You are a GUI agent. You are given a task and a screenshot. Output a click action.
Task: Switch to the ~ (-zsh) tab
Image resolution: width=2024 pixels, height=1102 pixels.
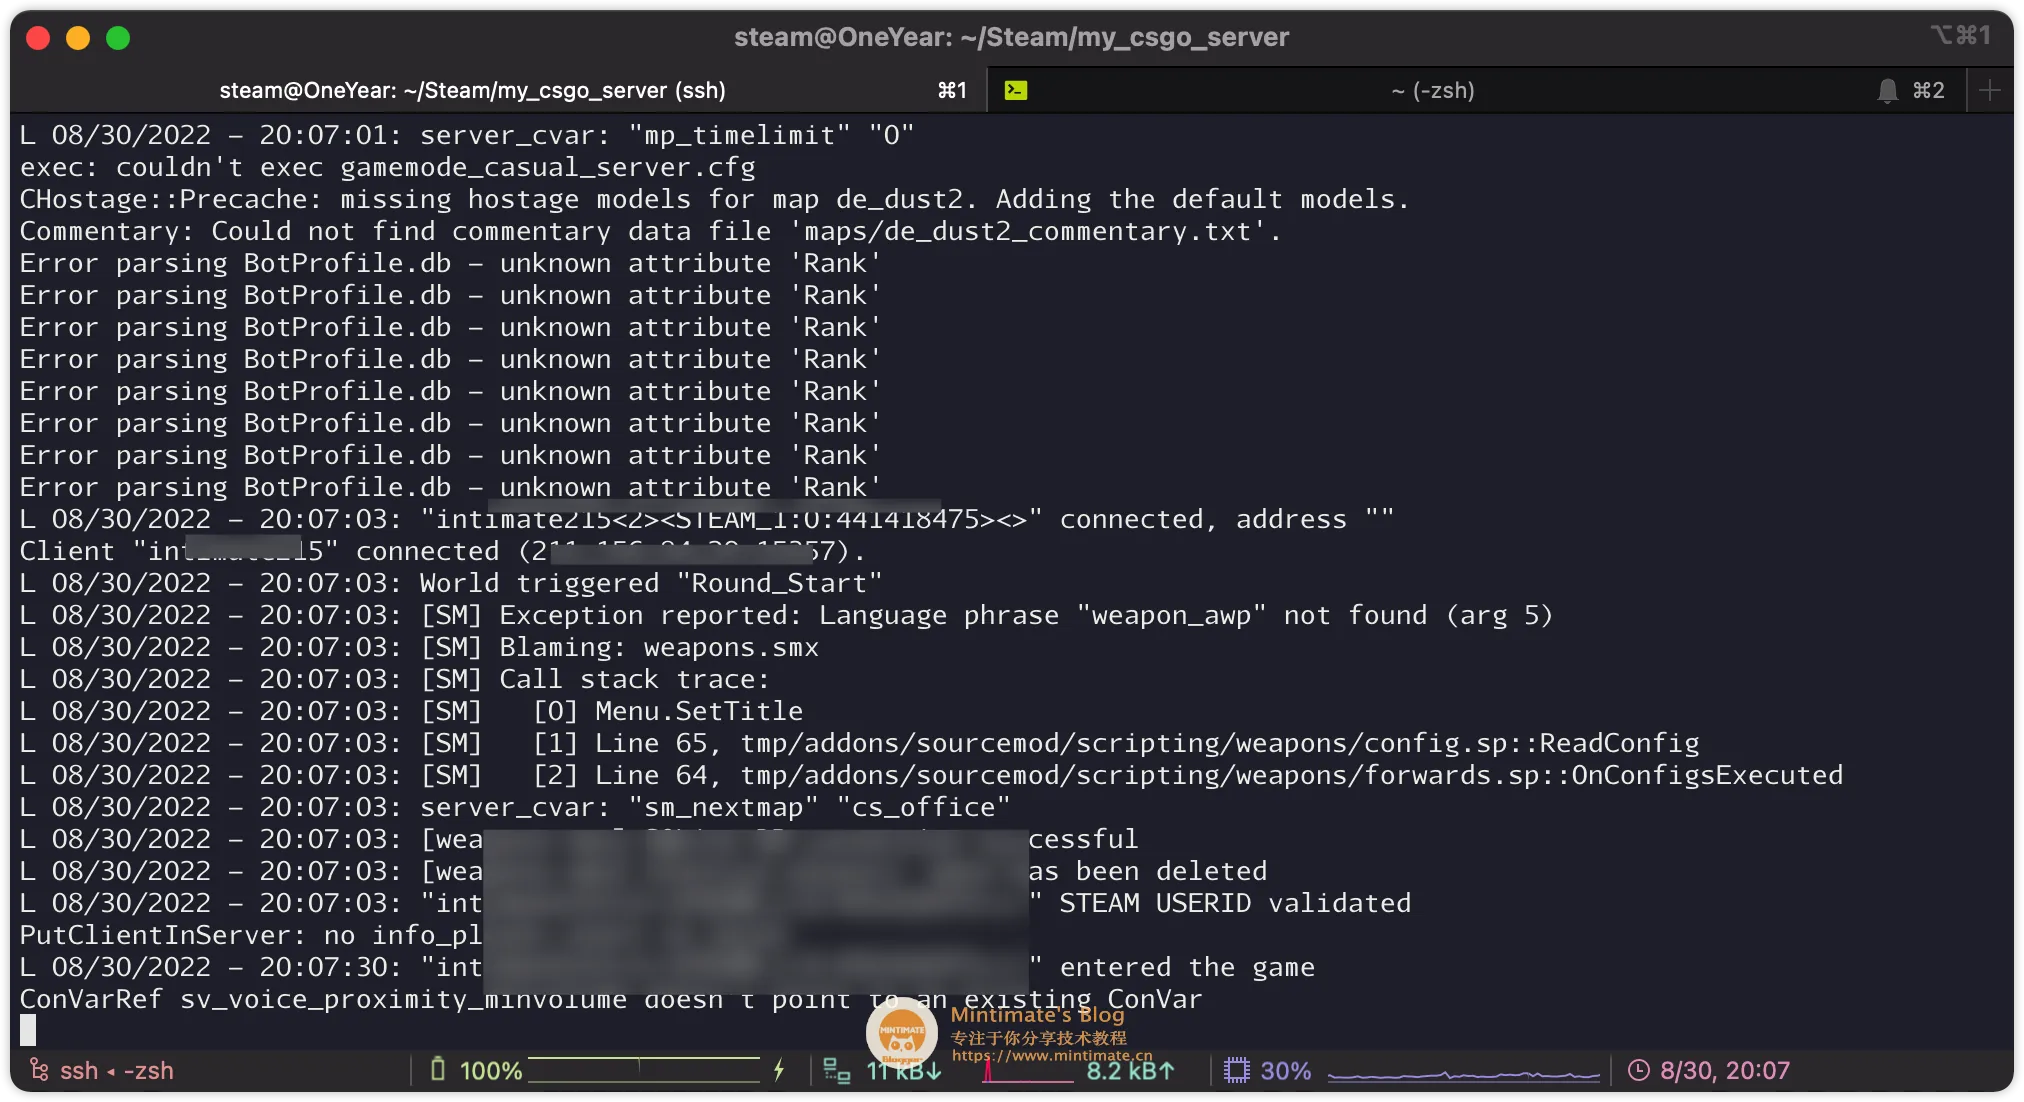tap(1432, 90)
